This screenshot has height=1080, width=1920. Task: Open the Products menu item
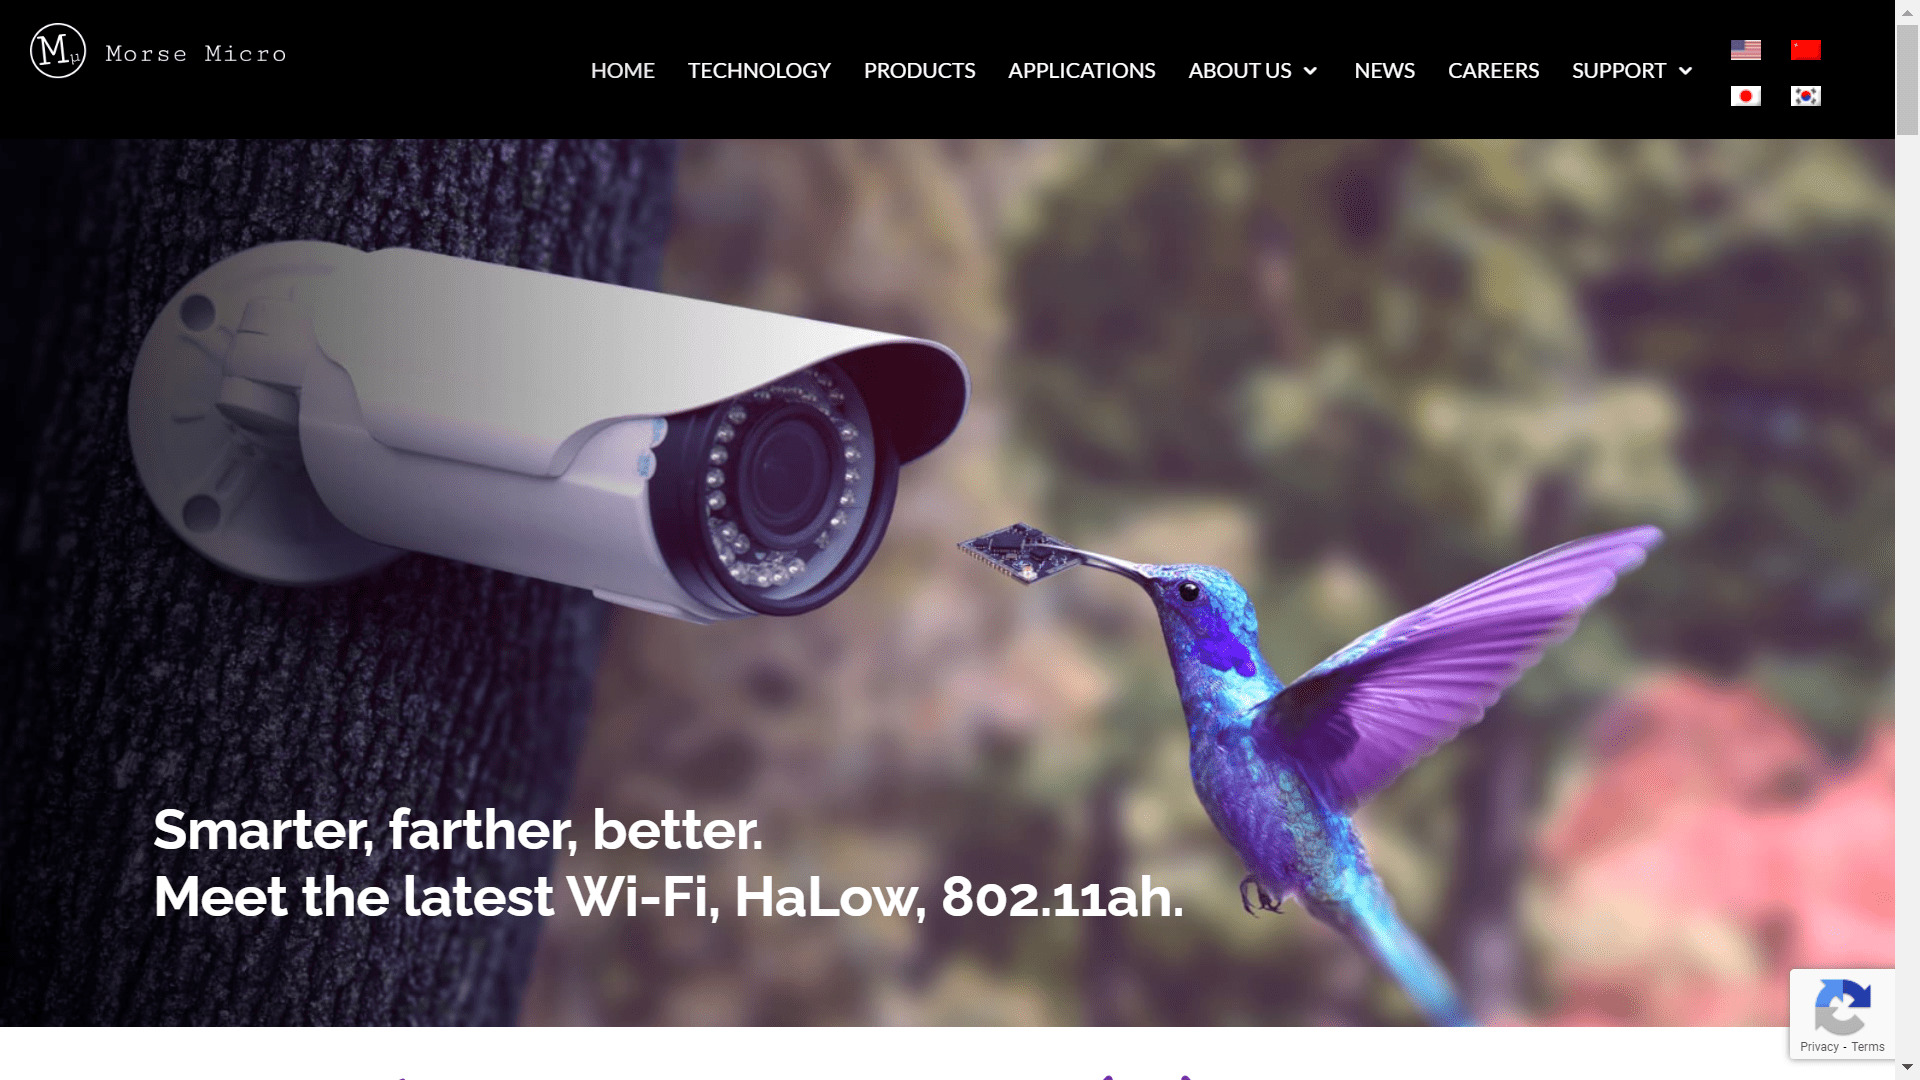click(x=920, y=71)
